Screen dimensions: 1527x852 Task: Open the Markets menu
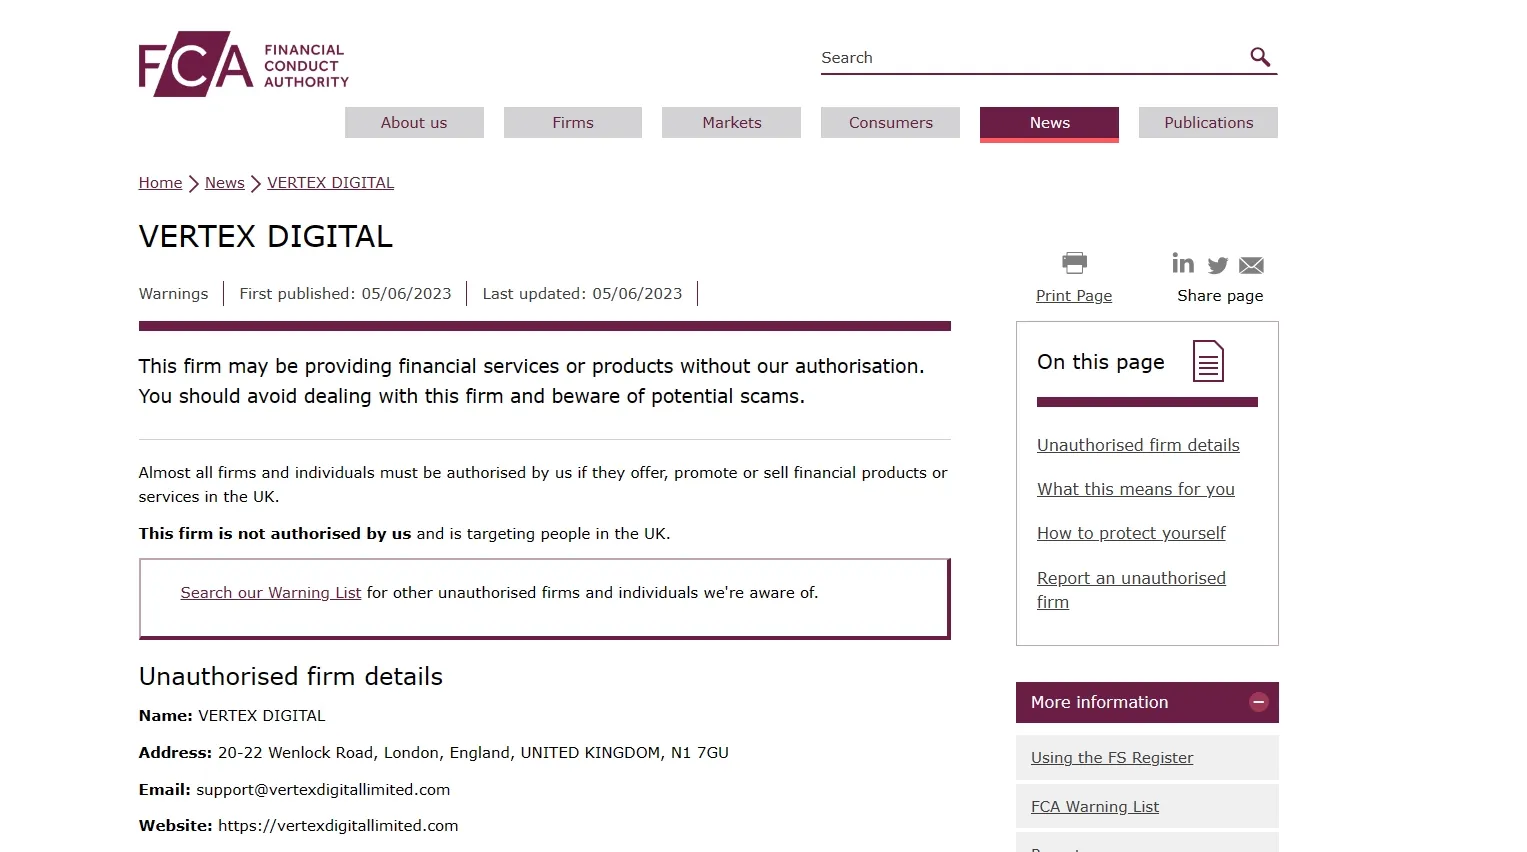tap(732, 122)
